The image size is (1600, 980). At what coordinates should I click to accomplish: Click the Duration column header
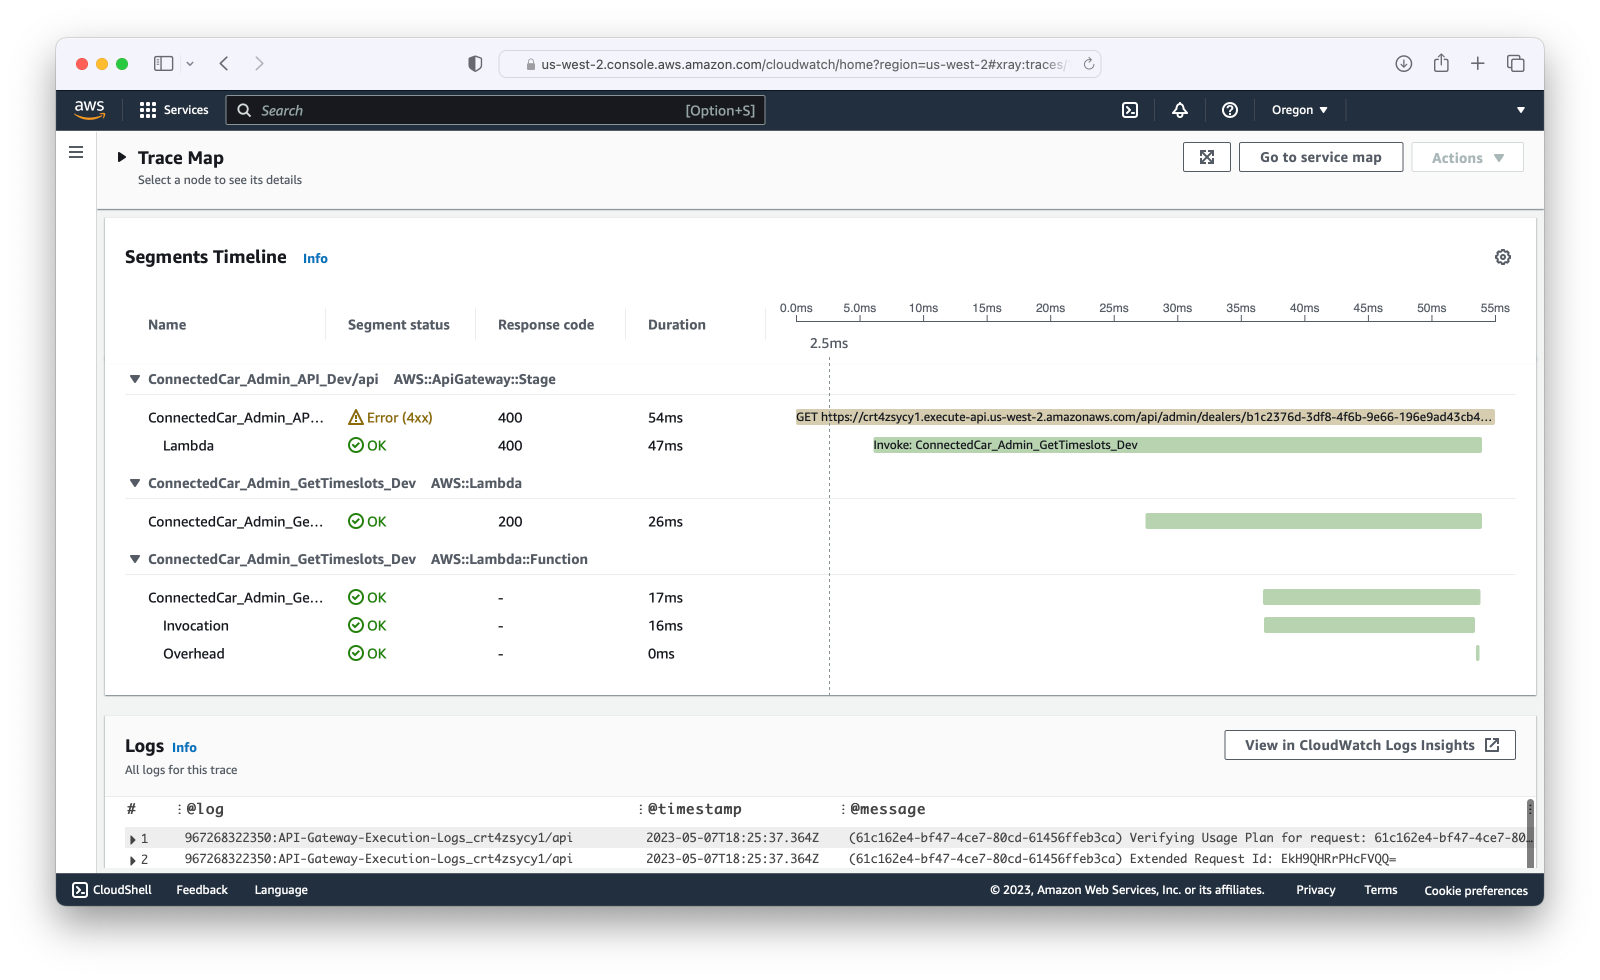click(677, 325)
